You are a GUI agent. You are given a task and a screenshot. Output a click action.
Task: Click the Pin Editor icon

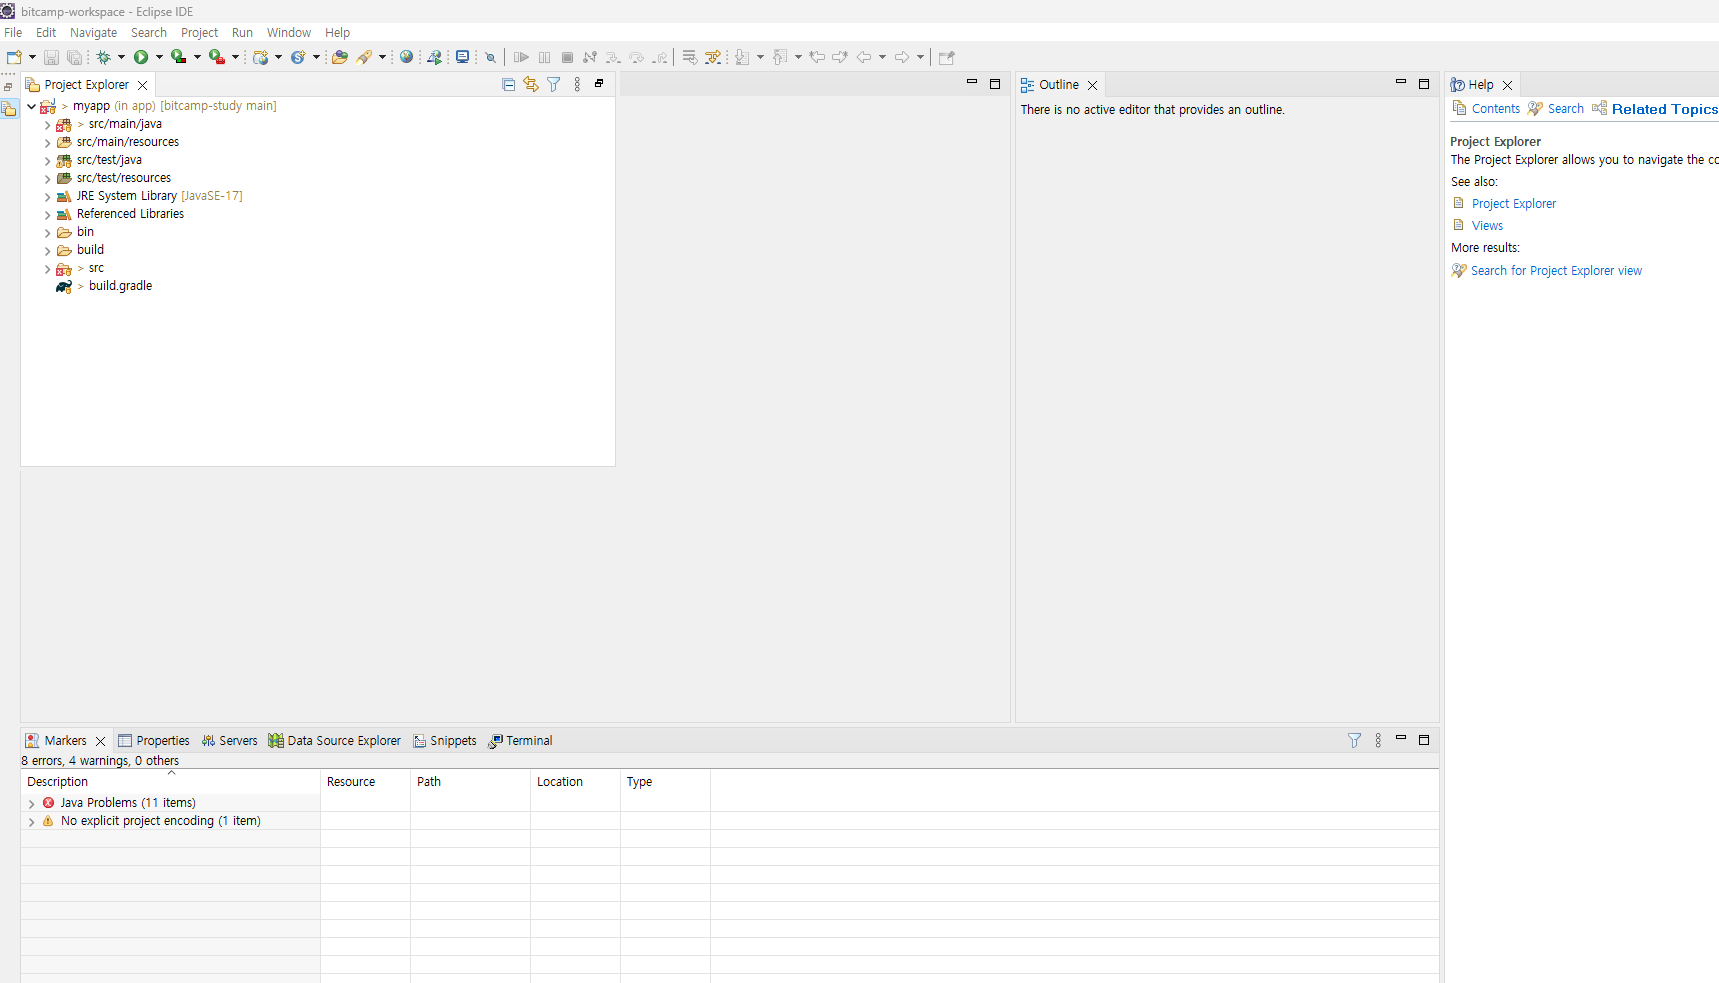(947, 57)
